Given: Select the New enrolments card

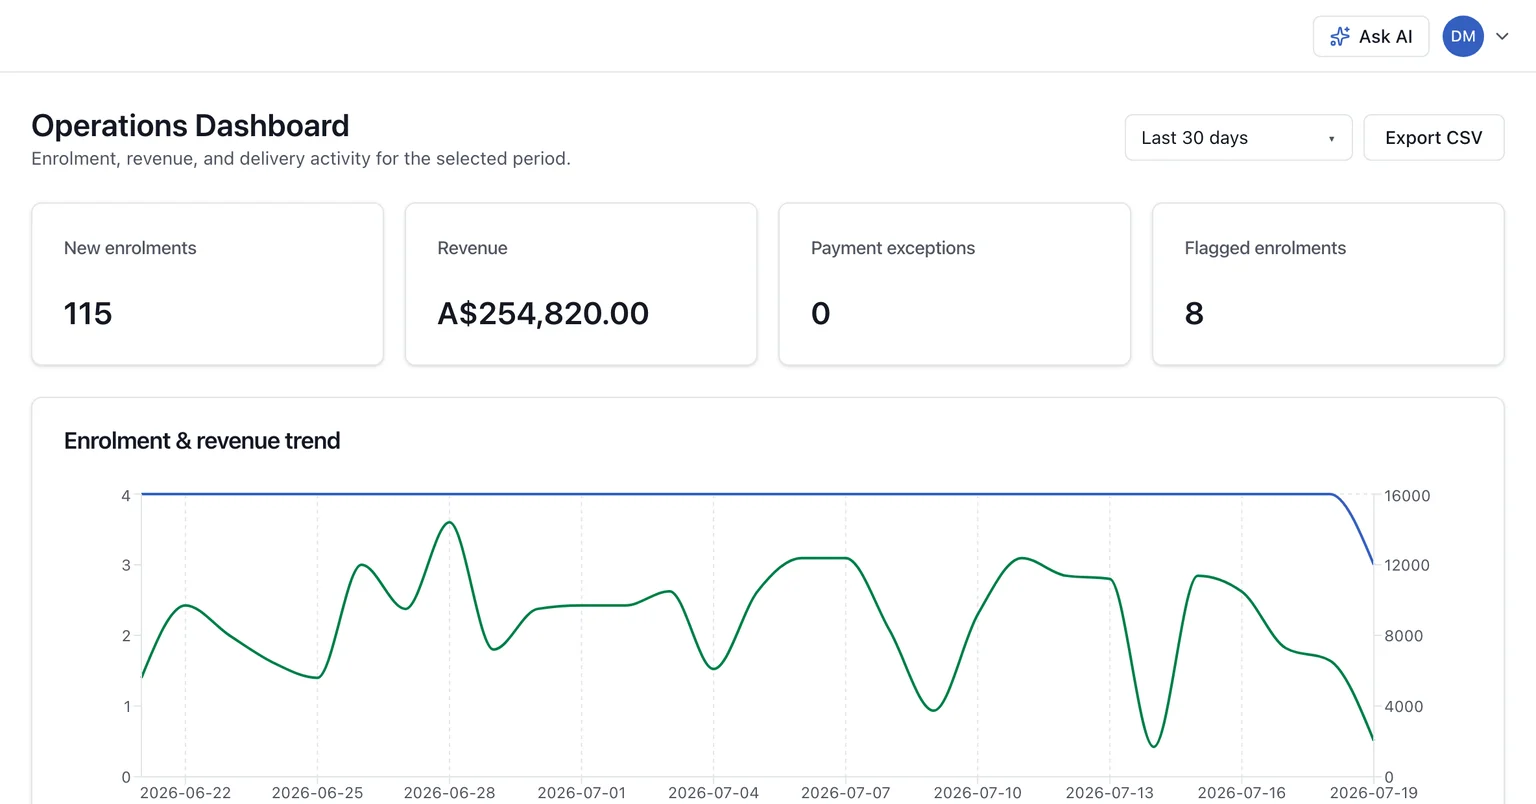Looking at the screenshot, I should [208, 284].
